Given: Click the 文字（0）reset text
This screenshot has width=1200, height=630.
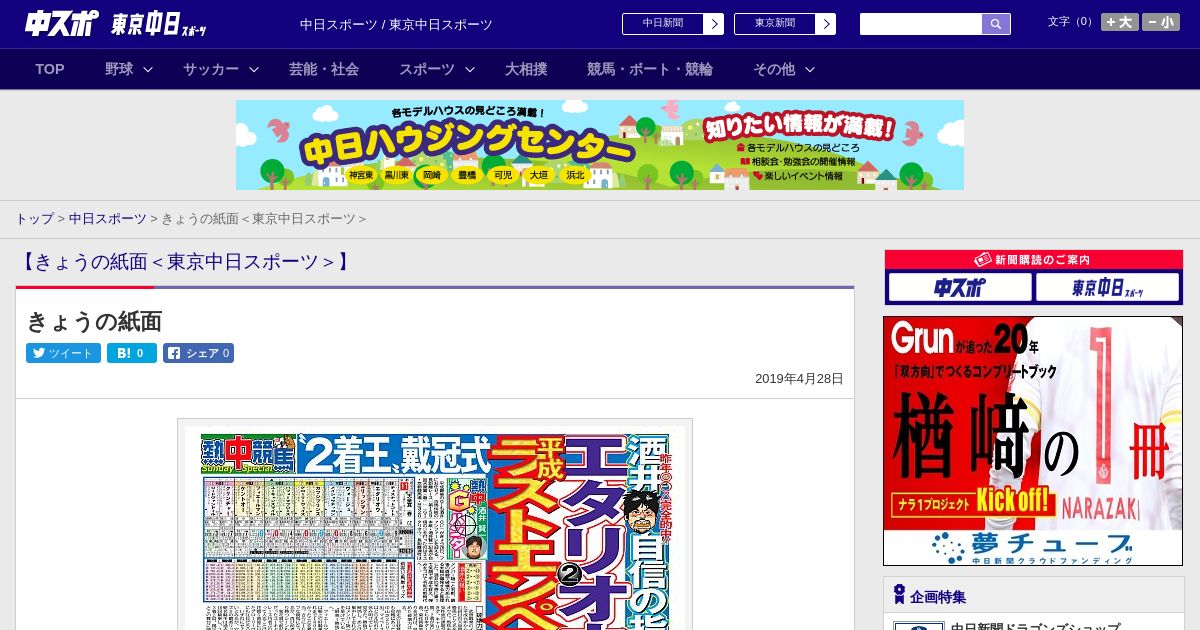Looking at the screenshot, I should [x=1071, y=22].
